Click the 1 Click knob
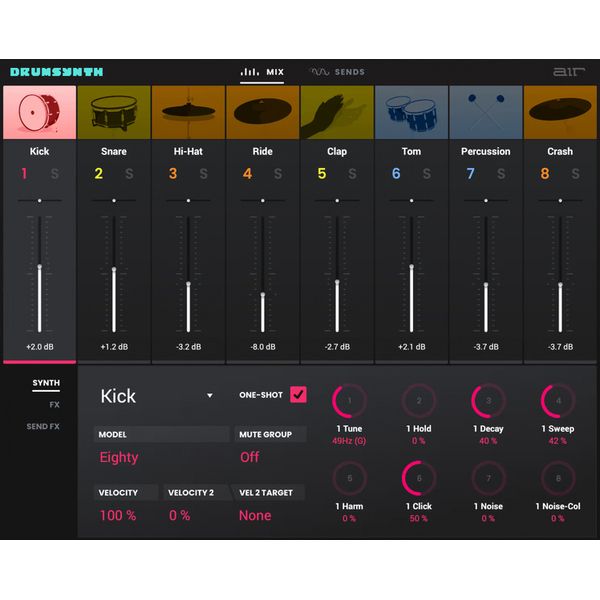 (419, 478)
